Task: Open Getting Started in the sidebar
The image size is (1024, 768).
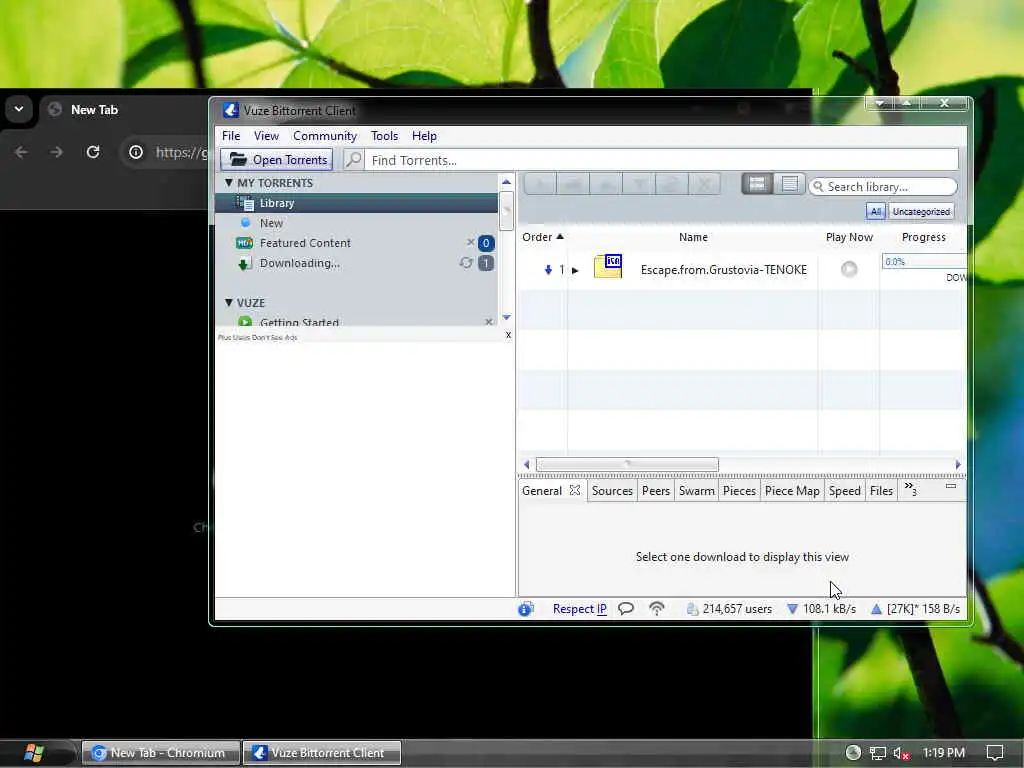Action: click(299, 322)
